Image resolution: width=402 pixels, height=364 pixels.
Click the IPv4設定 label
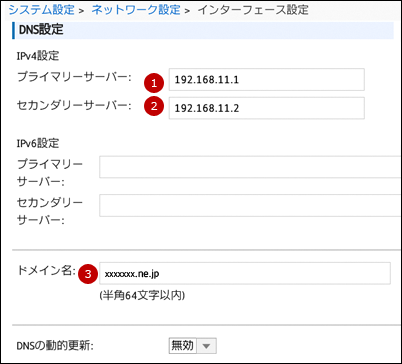38,56
